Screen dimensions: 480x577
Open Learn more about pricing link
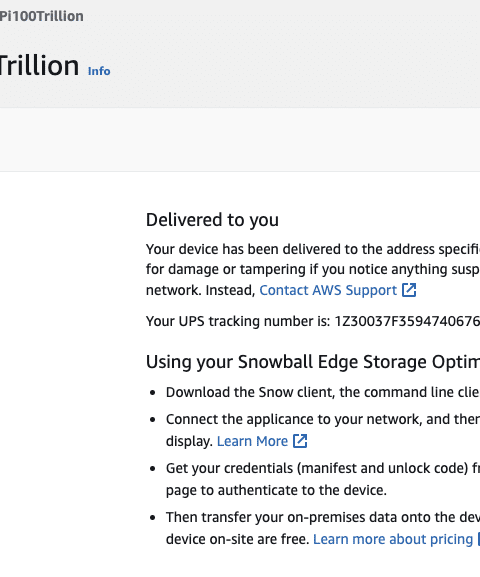pyautogui.click(x=393, y=539)
